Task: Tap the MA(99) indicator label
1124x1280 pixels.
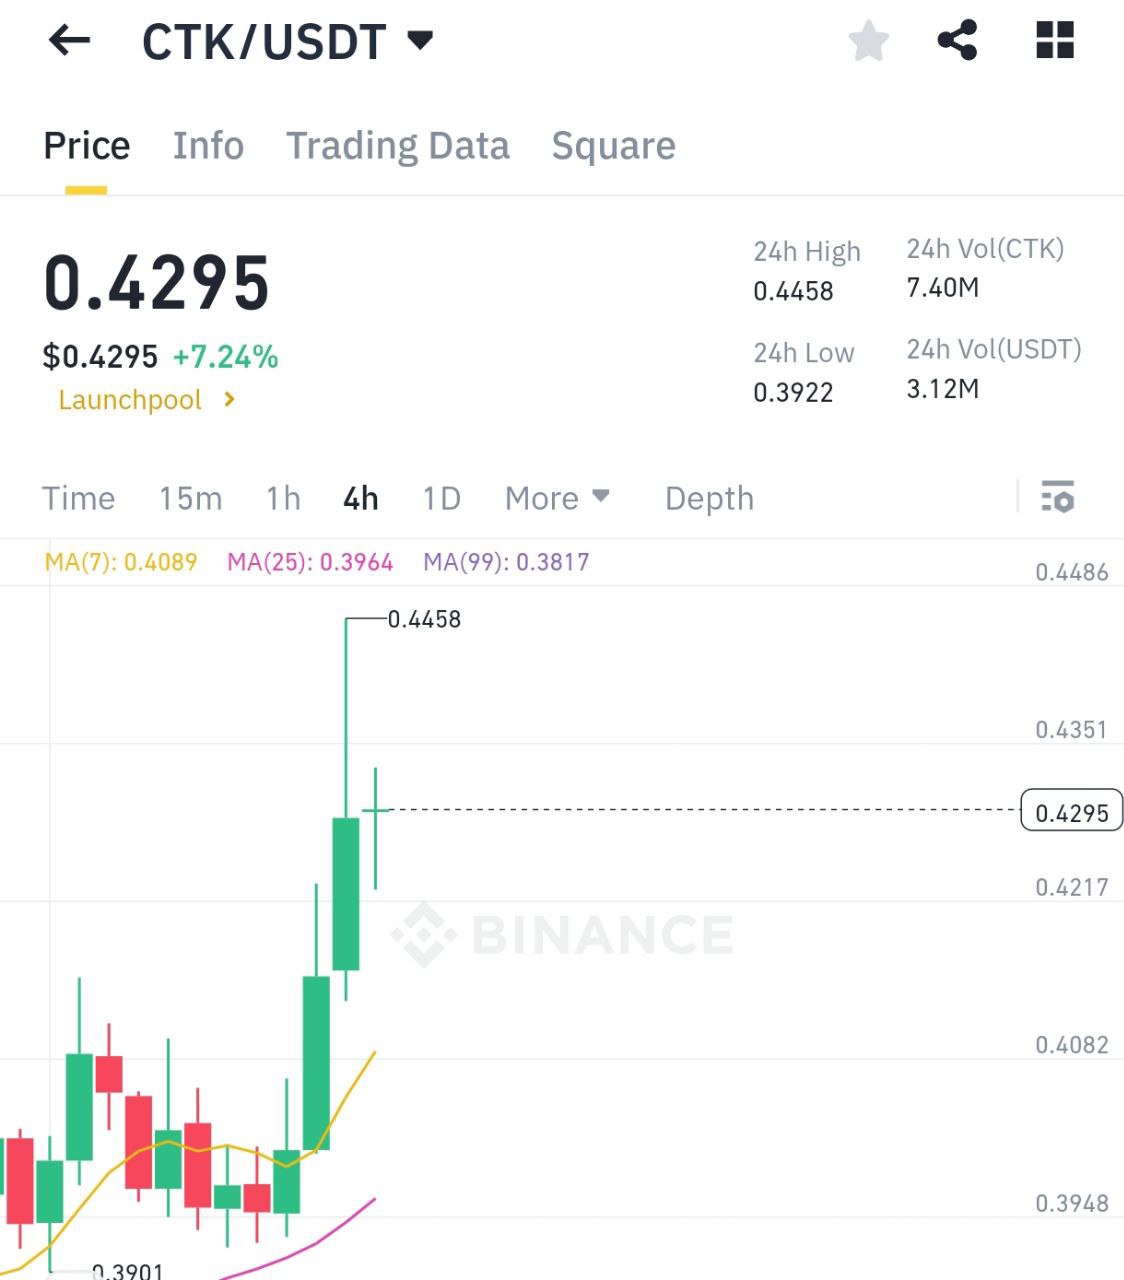Action: pos(506,562)
